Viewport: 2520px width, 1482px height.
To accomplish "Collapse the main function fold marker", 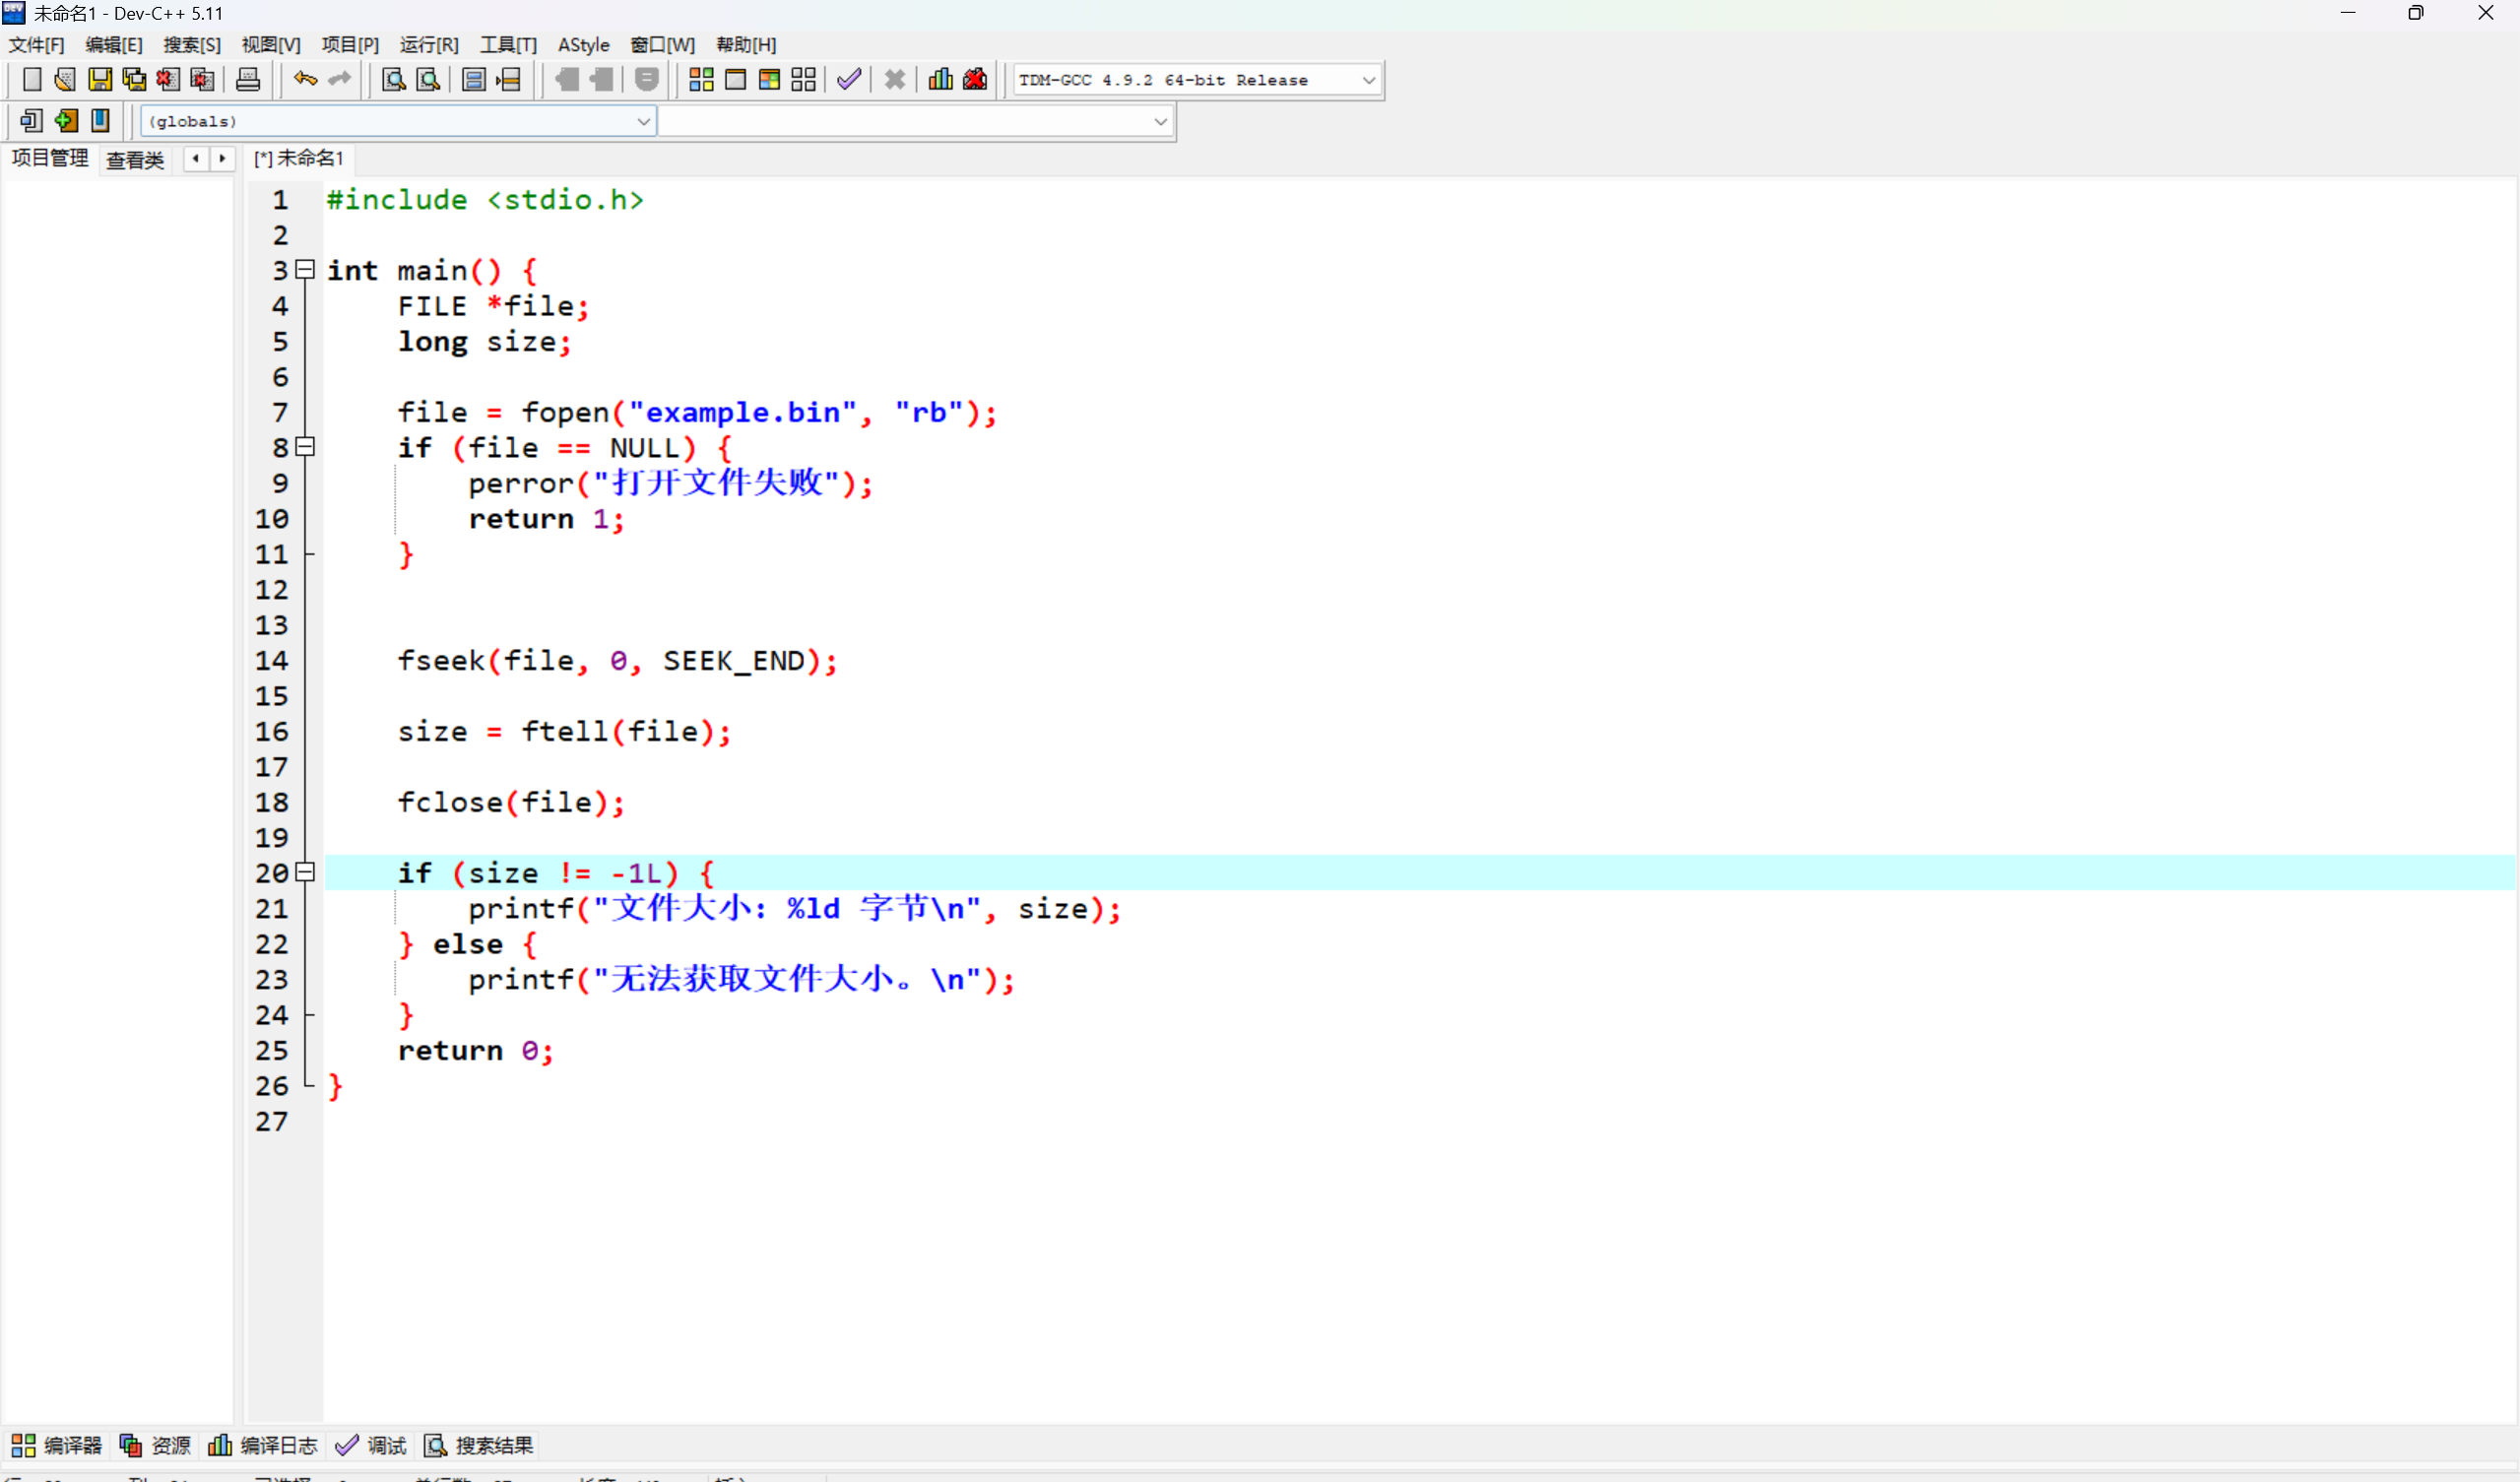I will click(306, 270).
